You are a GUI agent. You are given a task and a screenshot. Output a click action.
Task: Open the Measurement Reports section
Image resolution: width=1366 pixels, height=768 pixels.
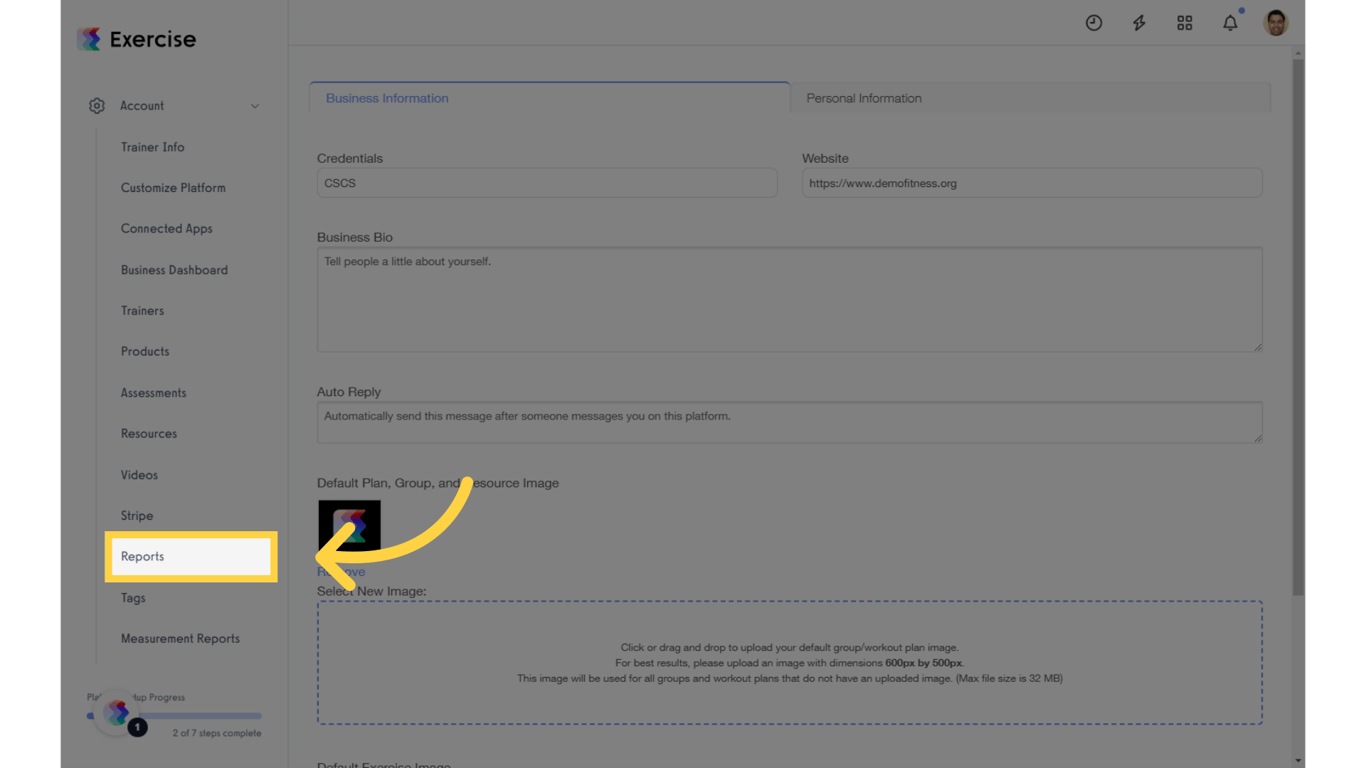coord(180,638)
